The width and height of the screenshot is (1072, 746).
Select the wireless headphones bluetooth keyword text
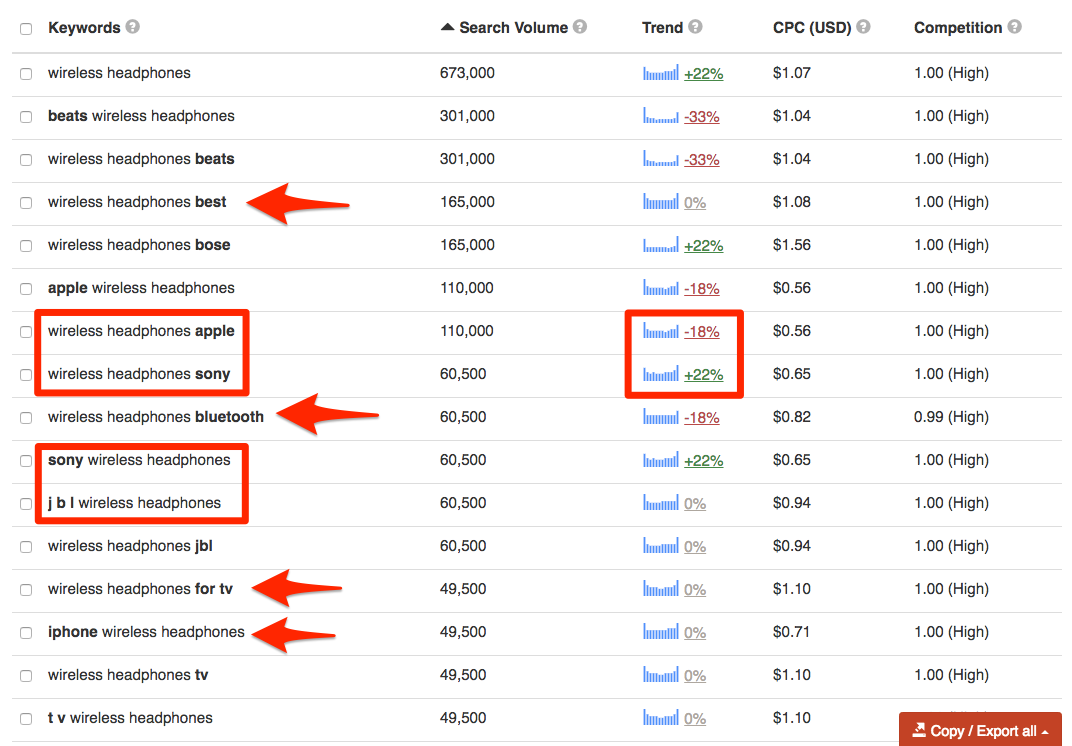pos(155,417)
